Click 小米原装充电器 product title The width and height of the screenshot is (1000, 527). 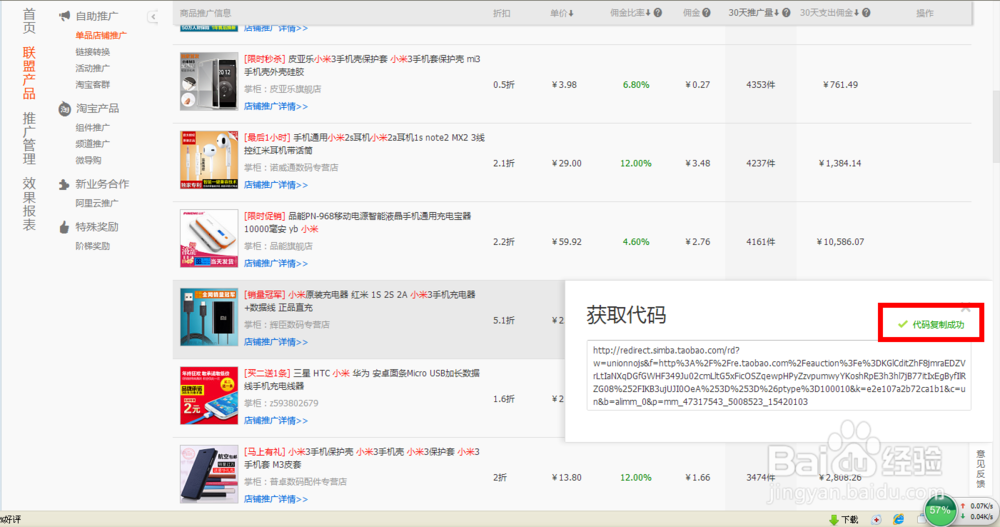360,301
